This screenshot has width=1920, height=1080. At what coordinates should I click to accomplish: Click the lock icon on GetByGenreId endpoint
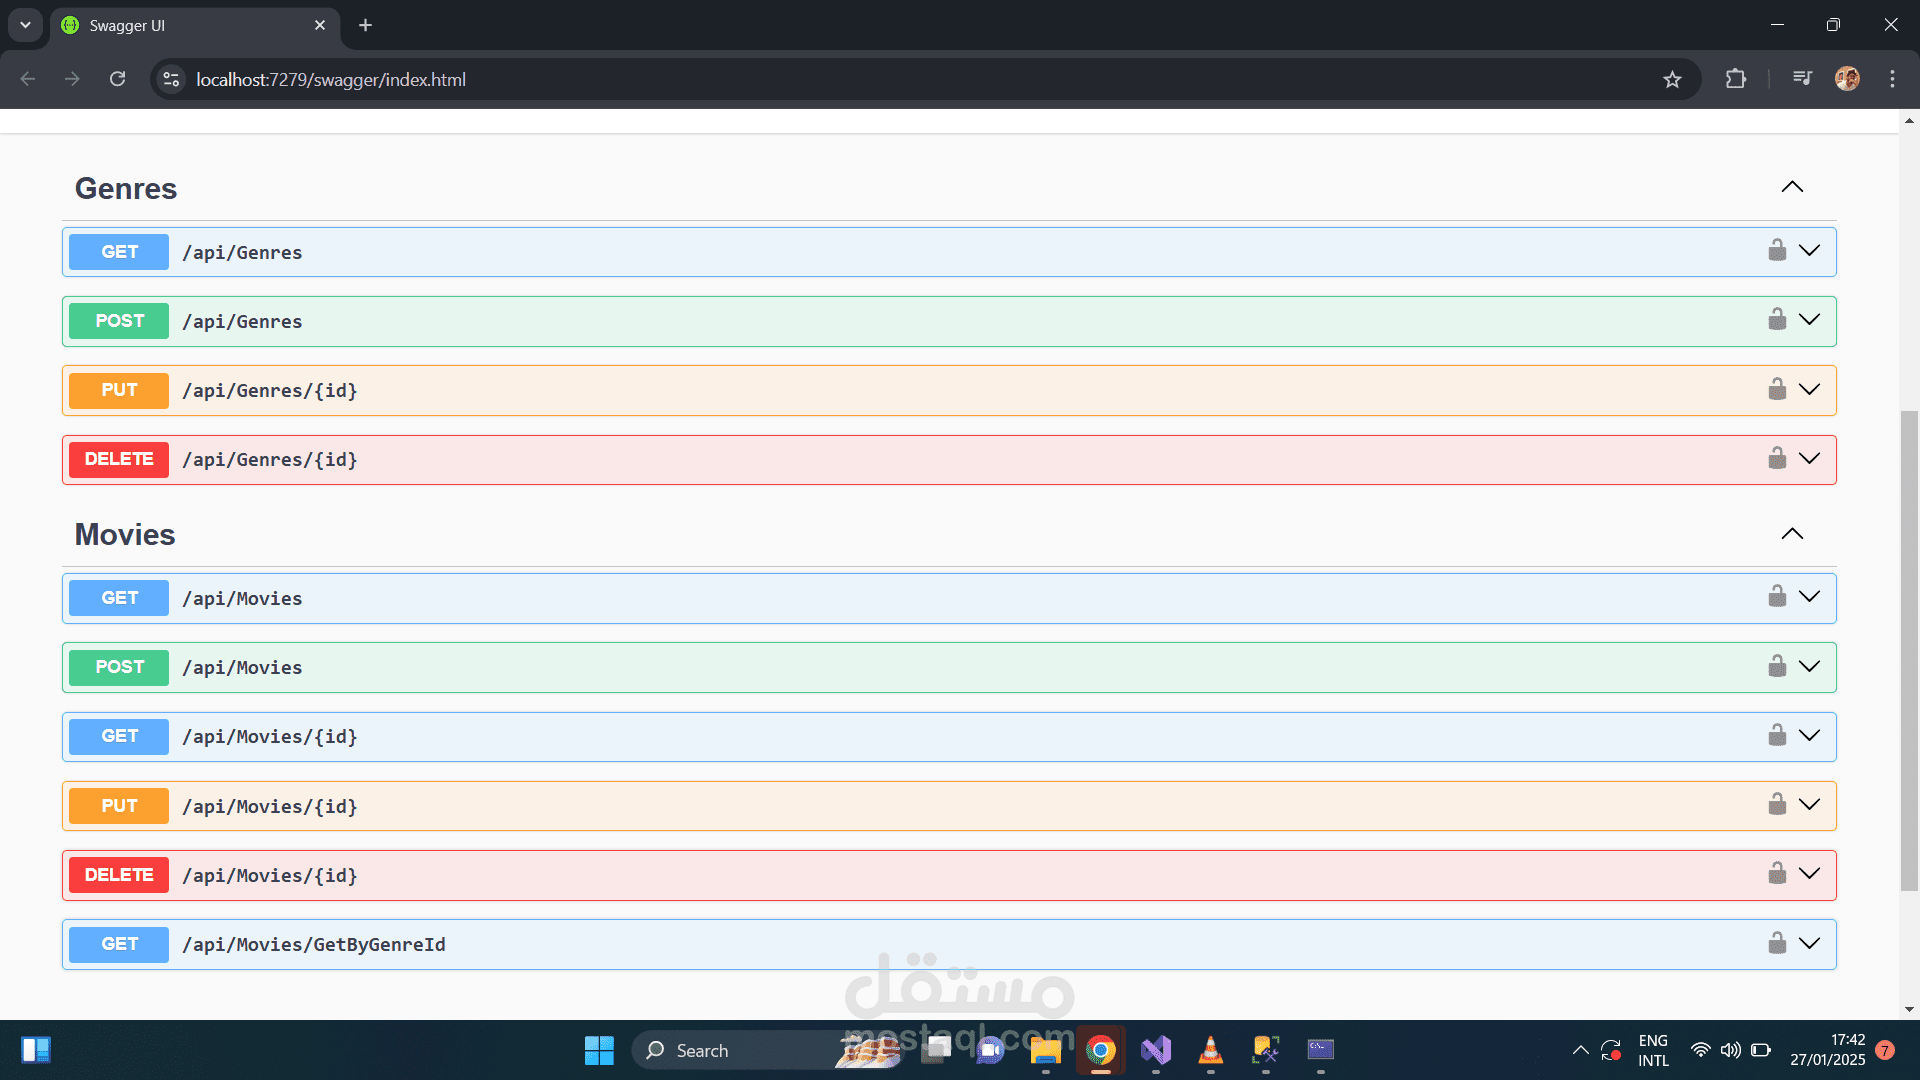1777,943
